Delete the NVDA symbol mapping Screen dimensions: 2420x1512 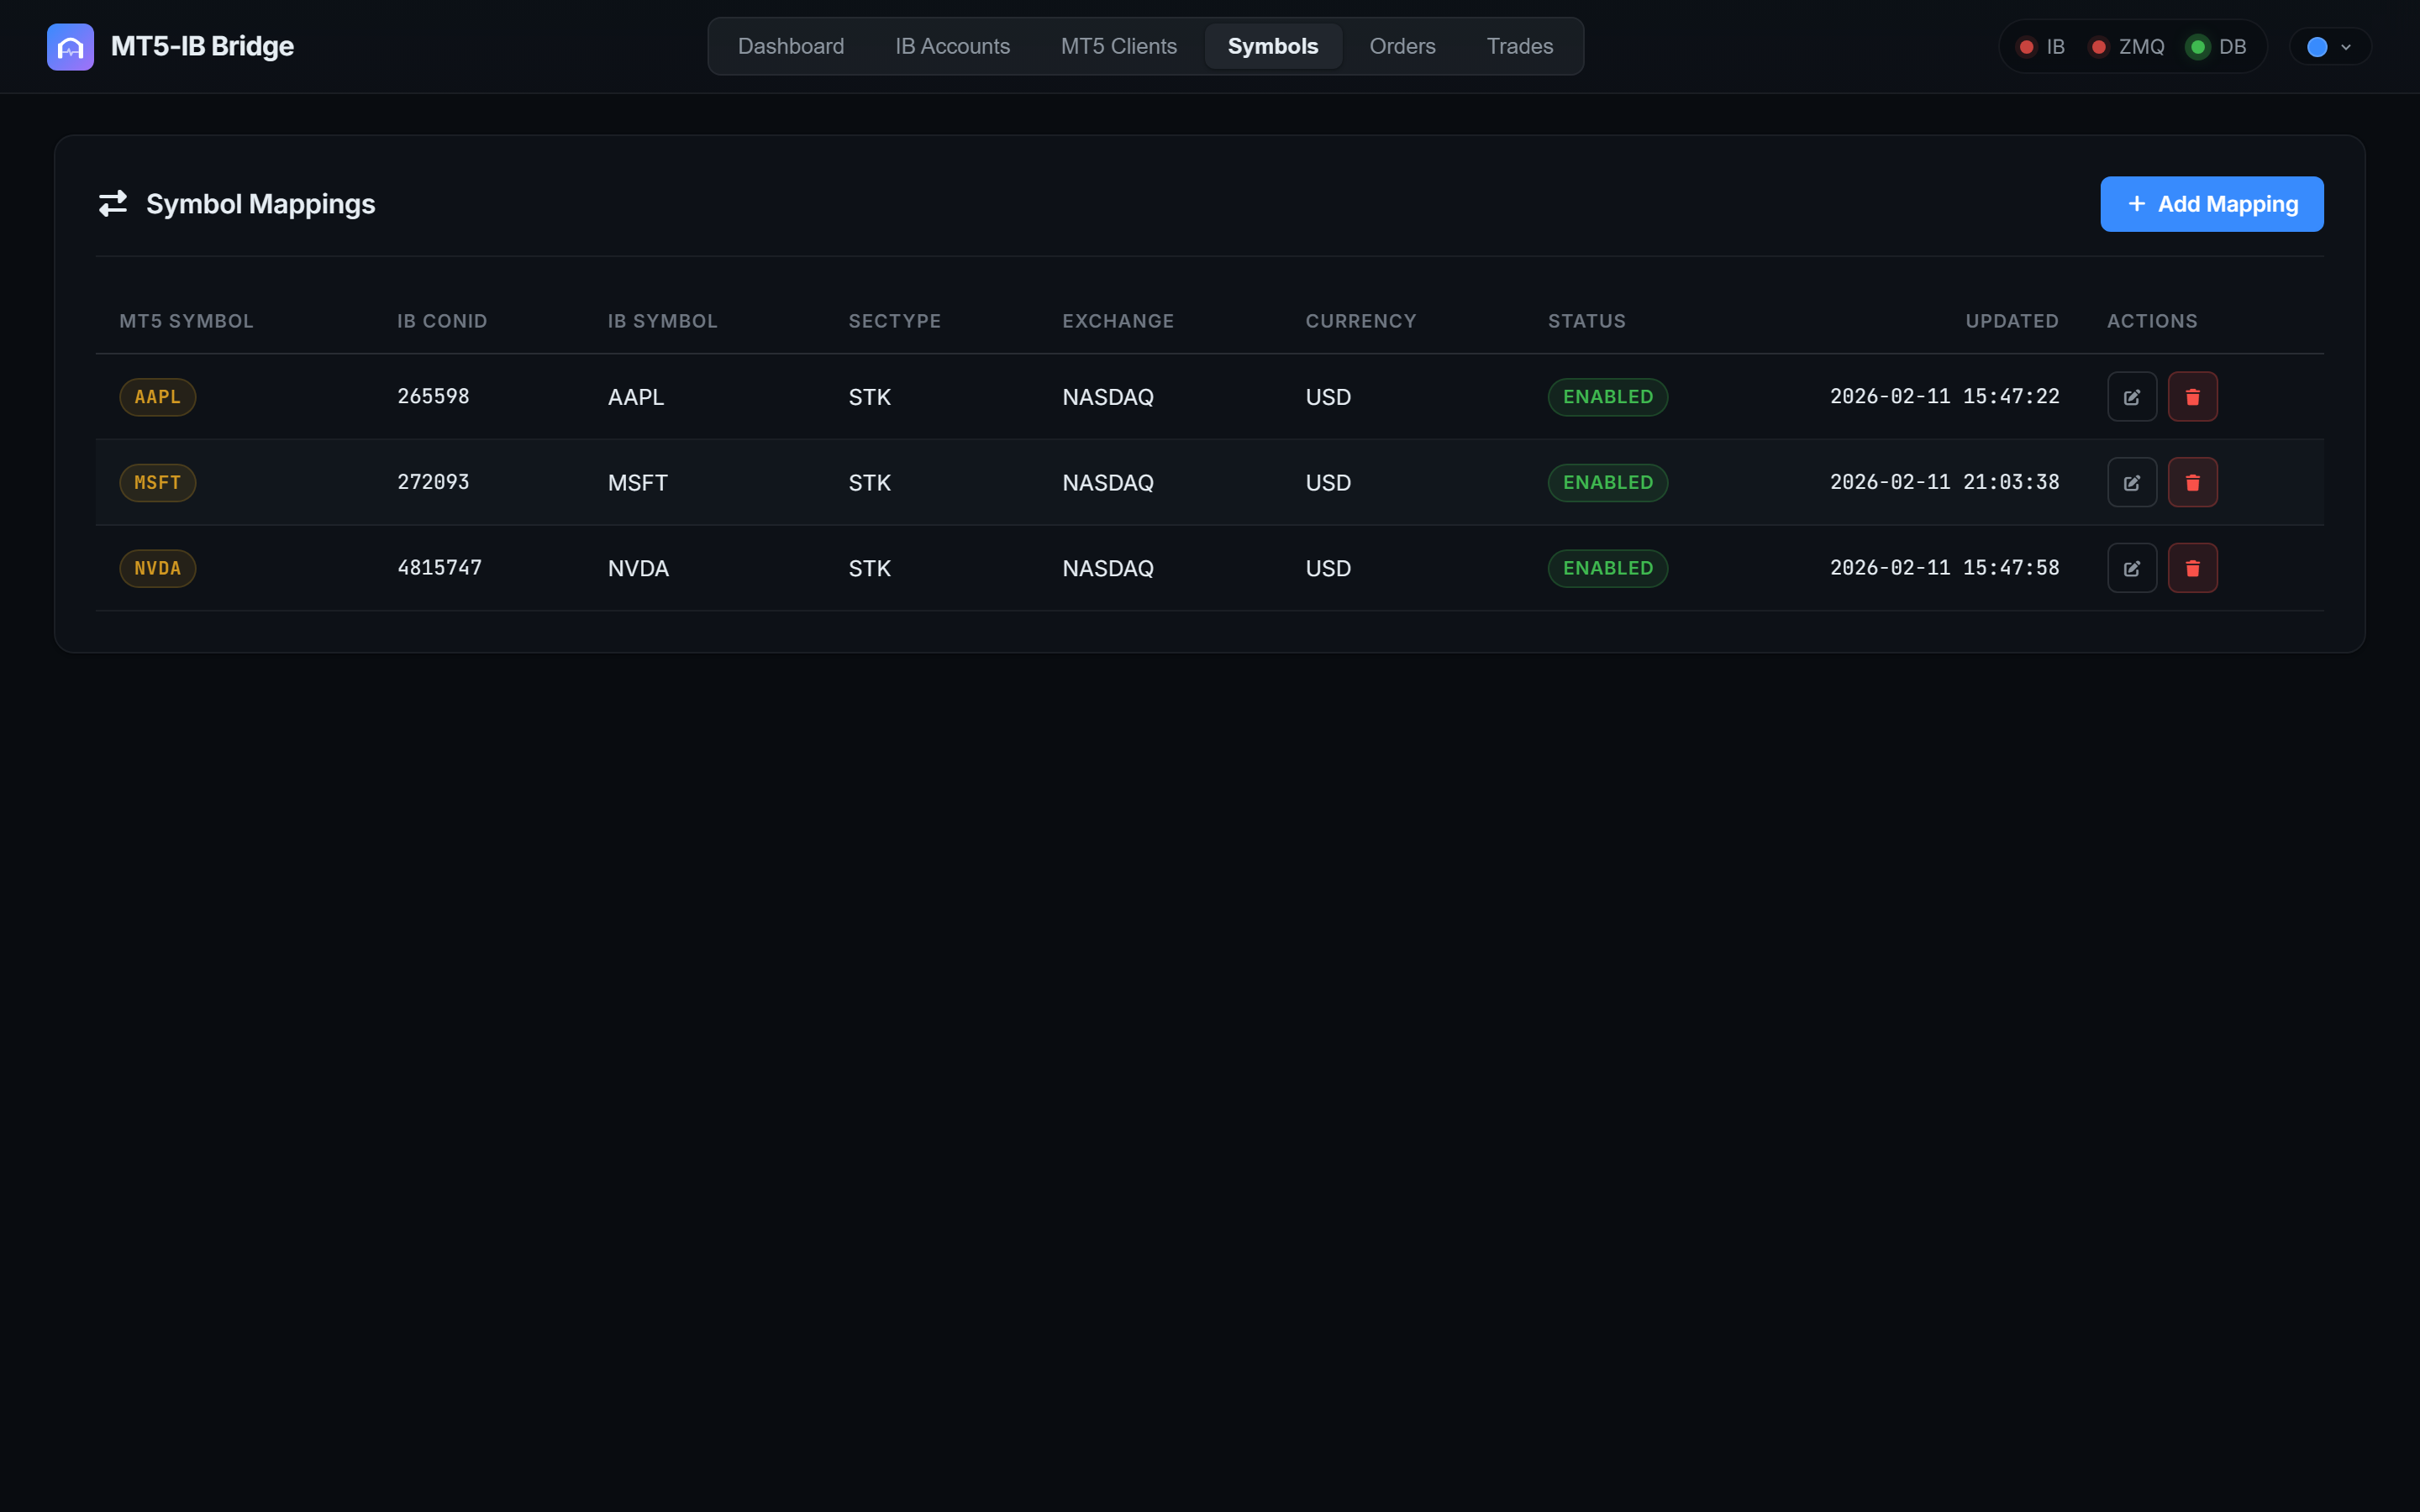coord(2192,568)
